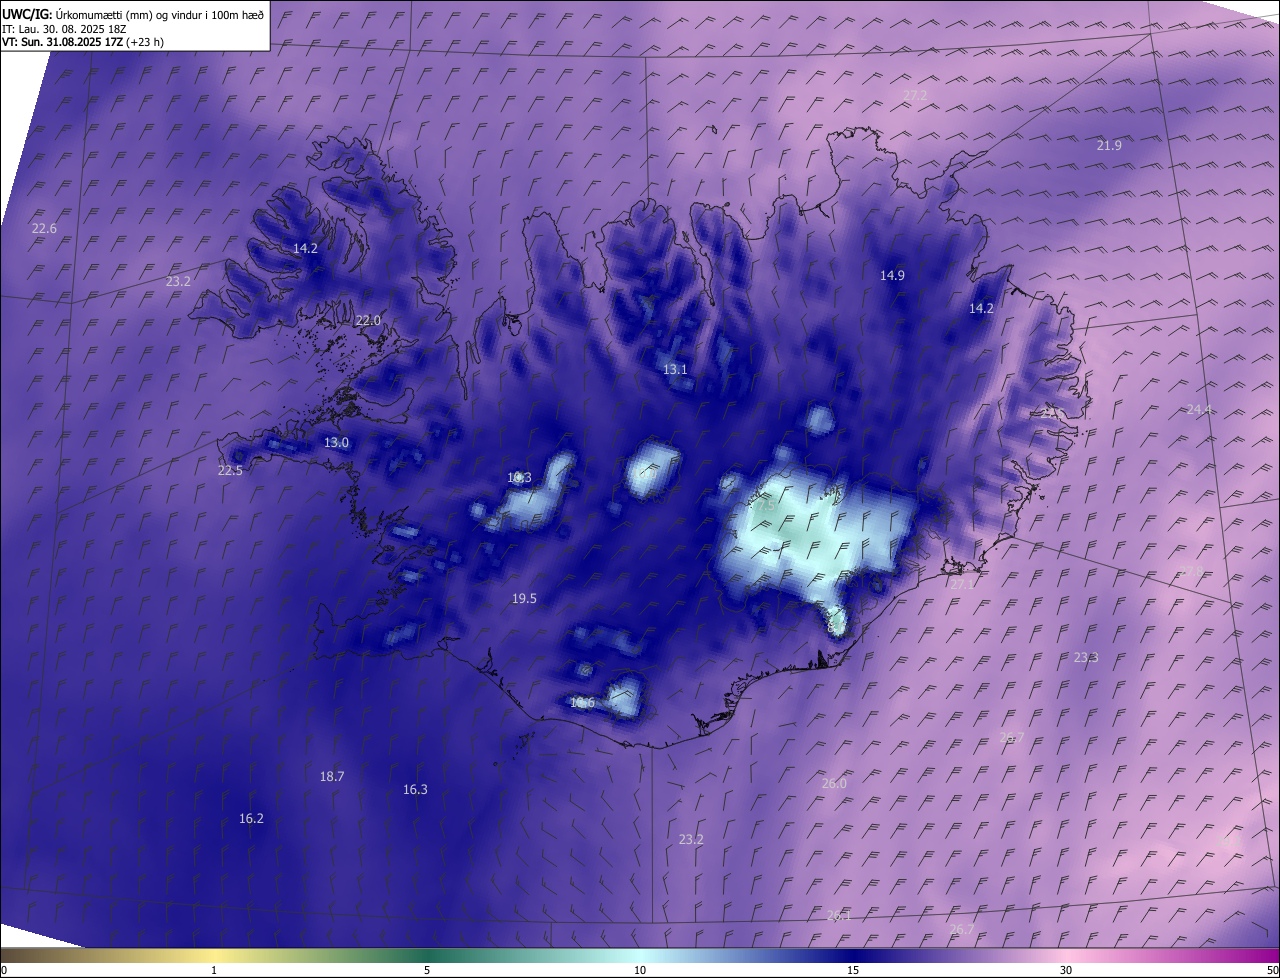This screenshot has height=978, width=1280.
Task: Click the 22.5 value label
Action: pyautogui.click(x=230, y=470)
